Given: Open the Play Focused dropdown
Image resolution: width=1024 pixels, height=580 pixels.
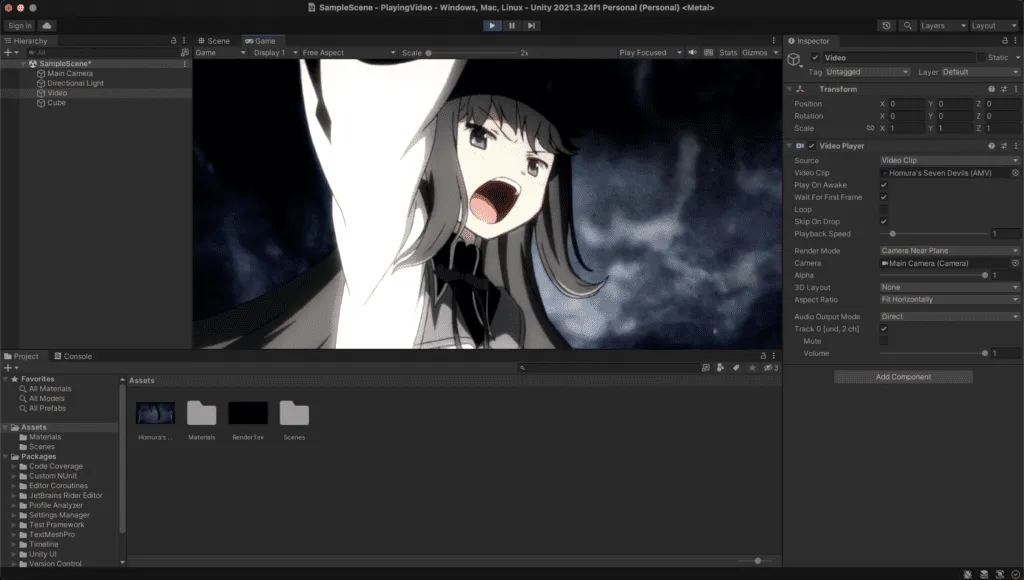Looking at the screenshot, I should tap(650, 52).
